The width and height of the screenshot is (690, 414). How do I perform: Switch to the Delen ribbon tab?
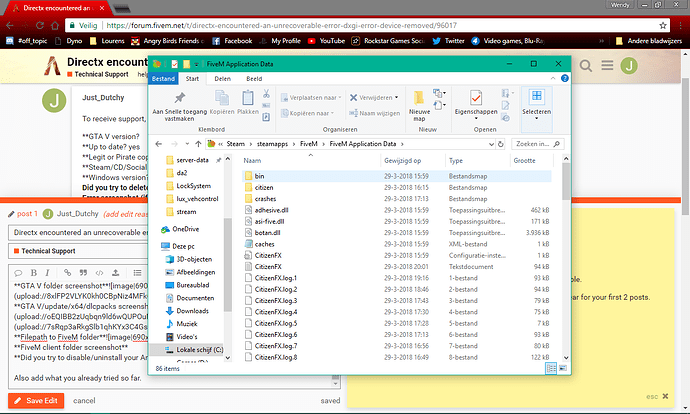pos(223,79)
